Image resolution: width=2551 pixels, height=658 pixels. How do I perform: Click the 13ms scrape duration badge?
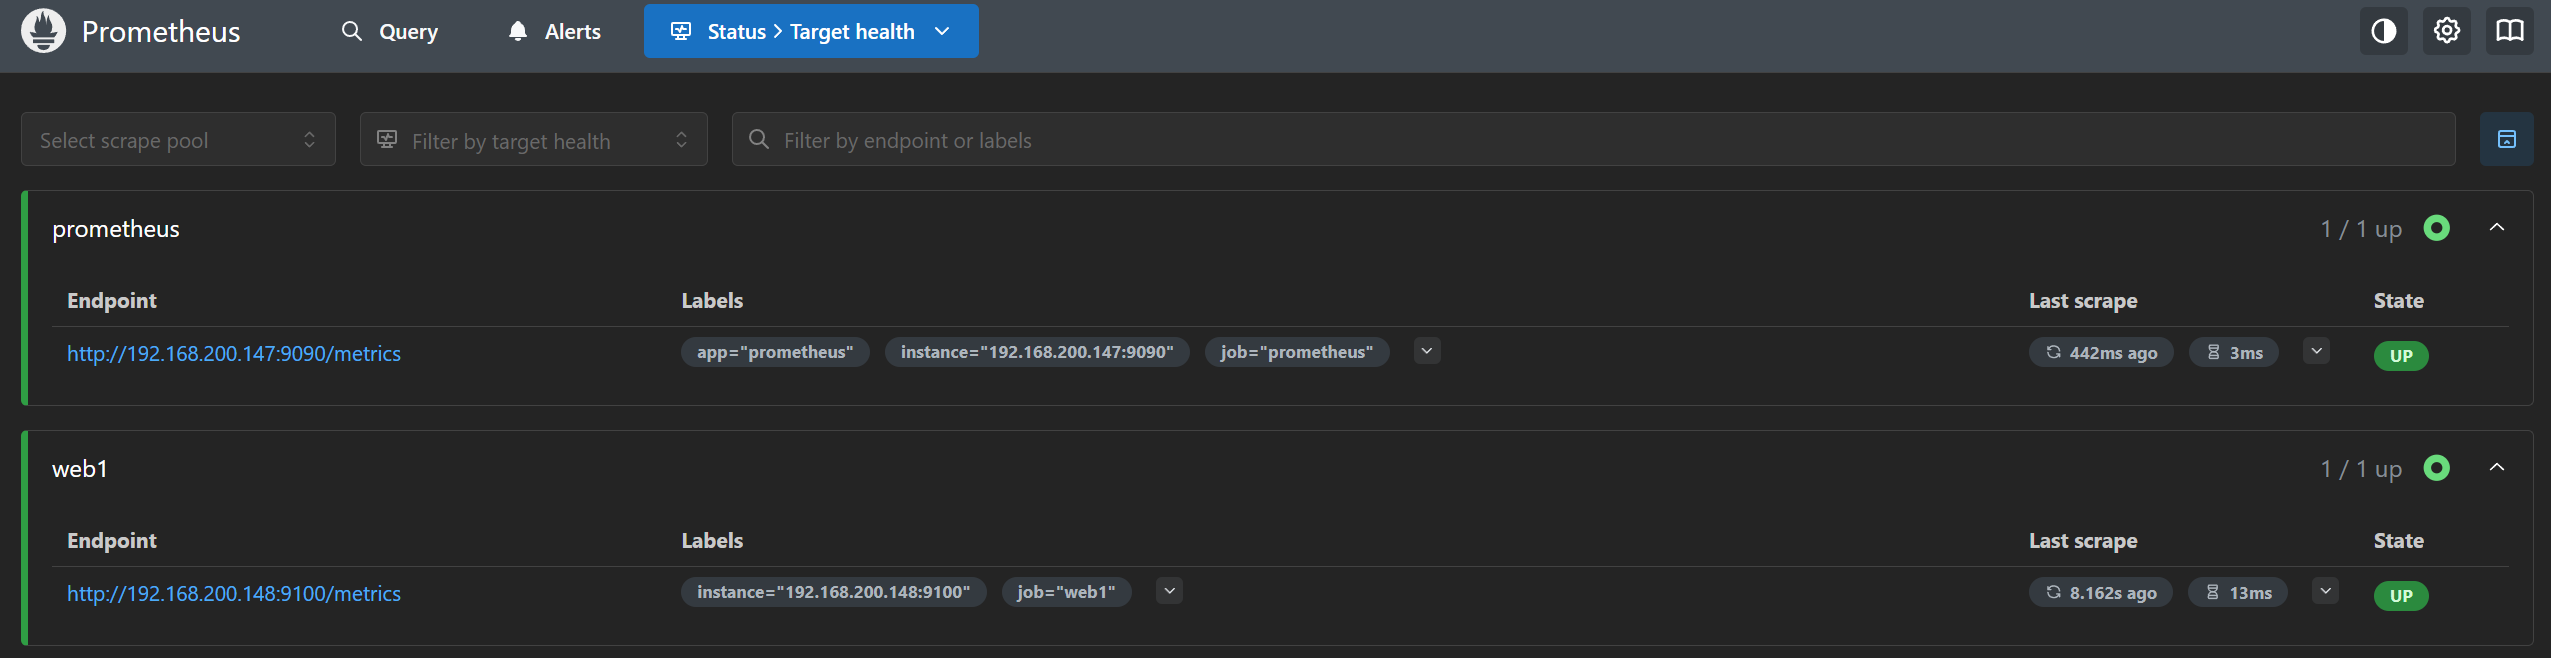coord(2238,592)
